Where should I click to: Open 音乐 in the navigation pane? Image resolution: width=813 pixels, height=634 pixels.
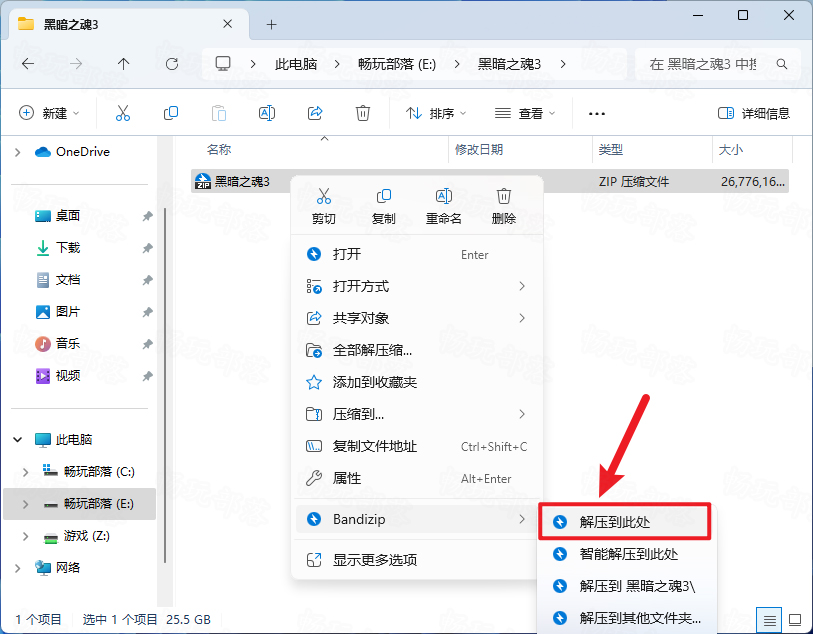point(67,344)
